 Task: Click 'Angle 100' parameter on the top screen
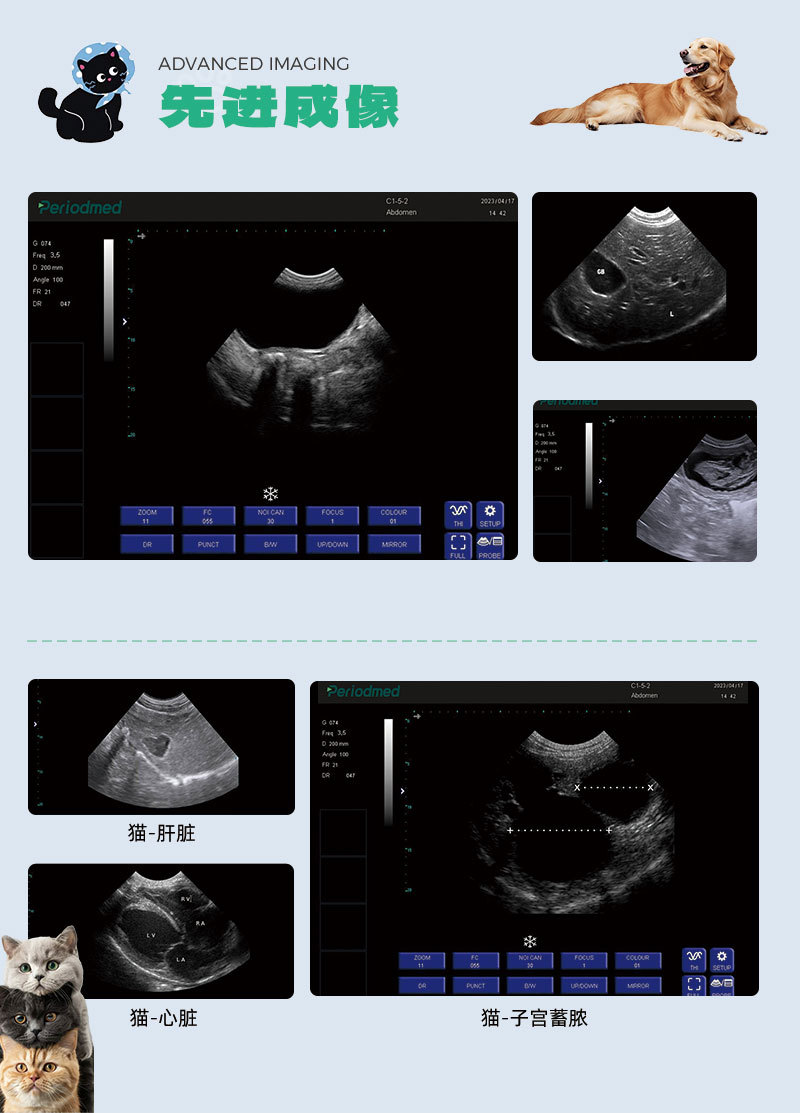pyautogui.click(x=48, y=280)
